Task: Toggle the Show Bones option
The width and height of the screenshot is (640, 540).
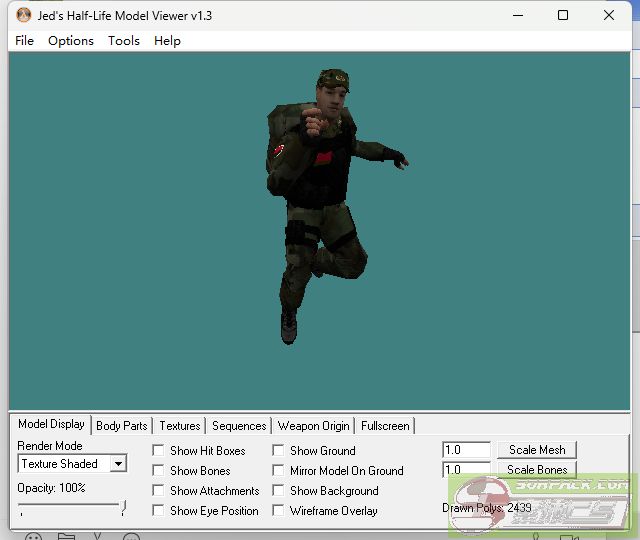Action: click(x=158, y=471)
